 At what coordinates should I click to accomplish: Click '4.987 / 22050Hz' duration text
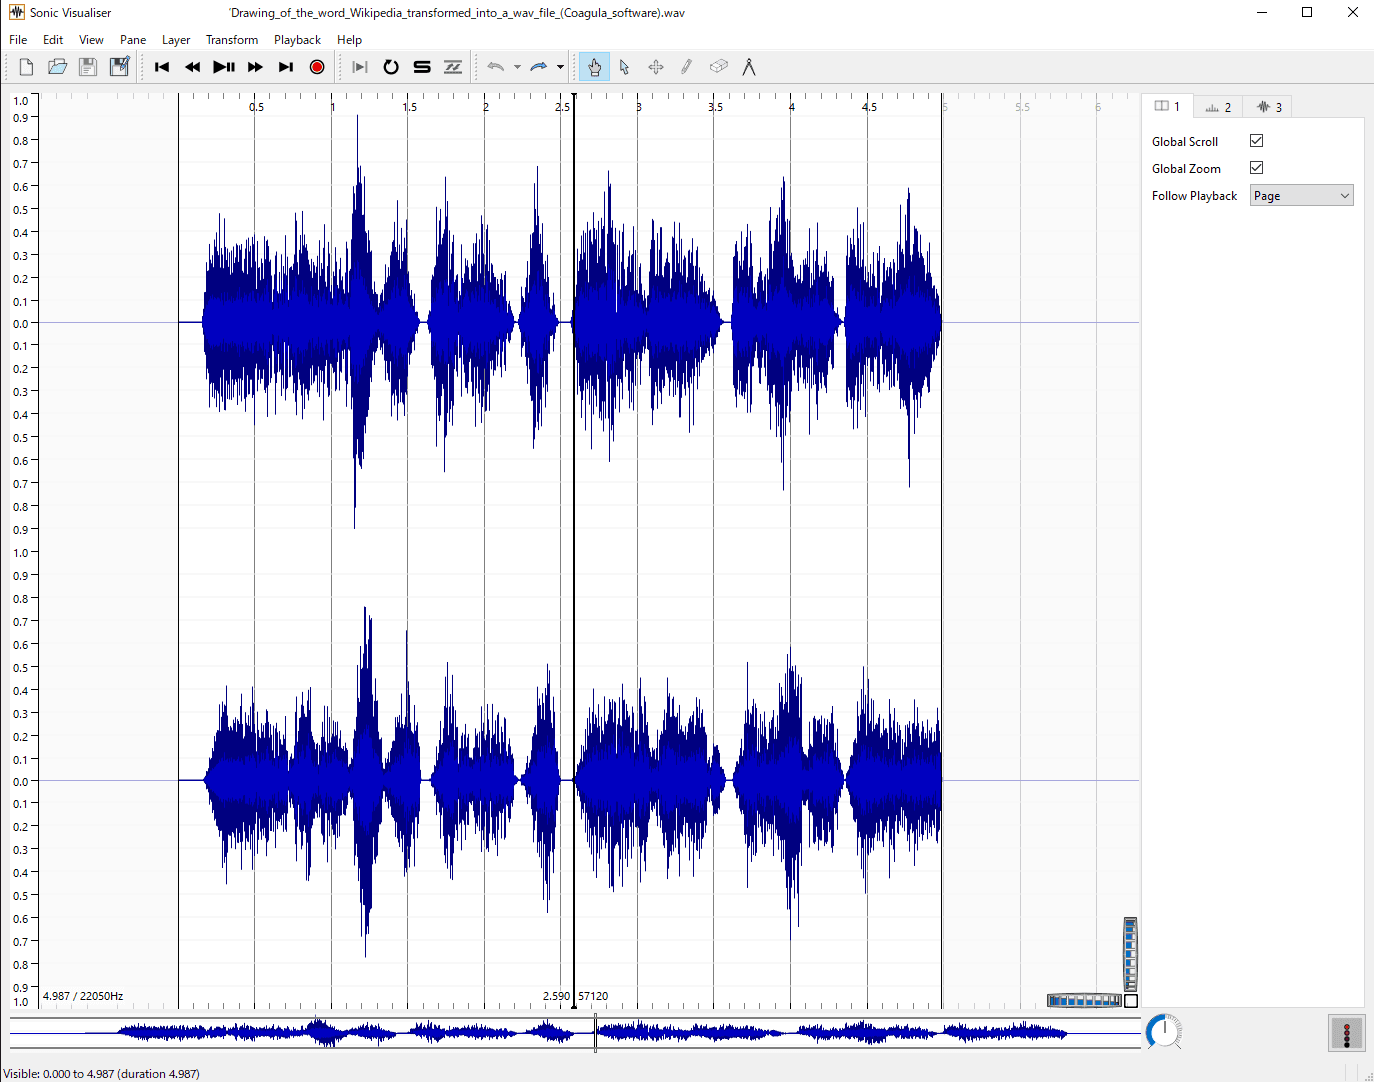(83, 996)
